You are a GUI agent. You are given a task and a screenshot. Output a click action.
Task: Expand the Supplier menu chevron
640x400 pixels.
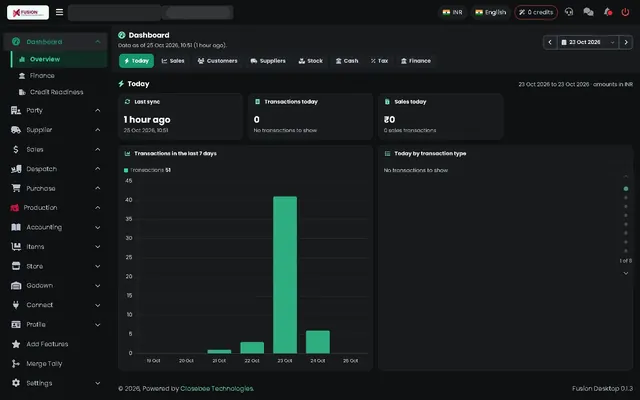click(x=98, y=130)
